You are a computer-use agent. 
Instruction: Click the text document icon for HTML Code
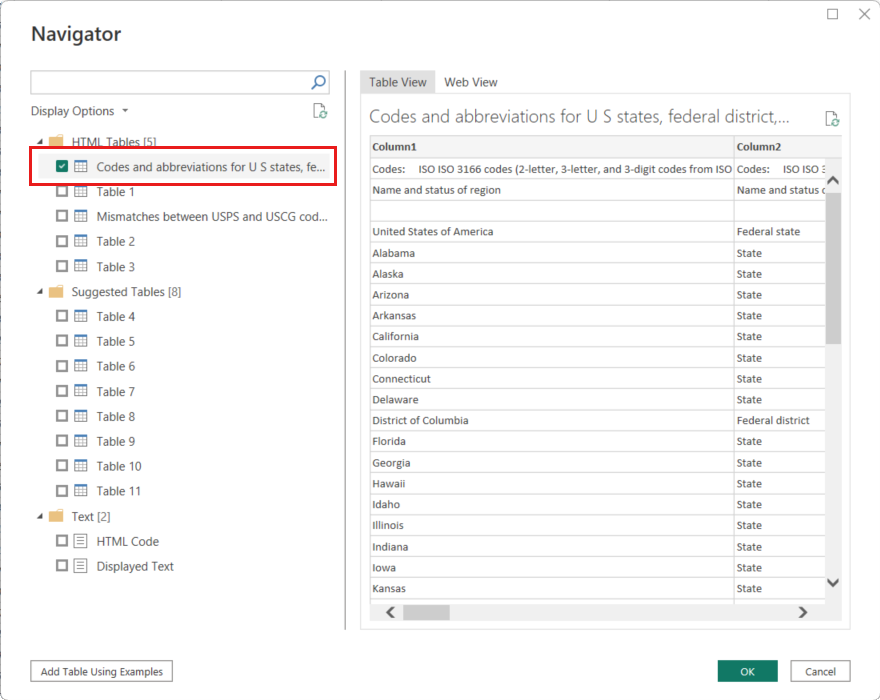[81, 541]
